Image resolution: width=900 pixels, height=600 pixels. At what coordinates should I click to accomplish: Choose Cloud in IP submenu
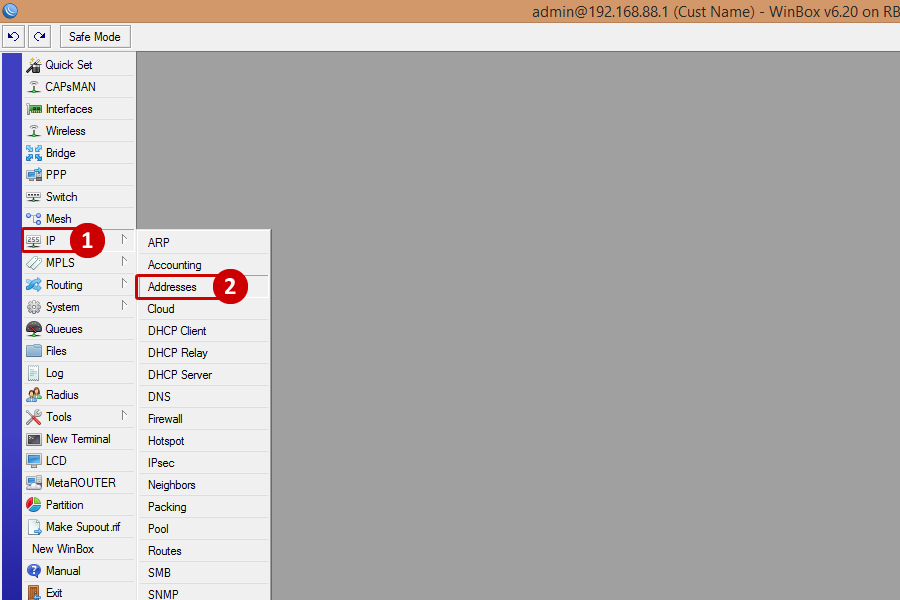(x=204, y=309)
